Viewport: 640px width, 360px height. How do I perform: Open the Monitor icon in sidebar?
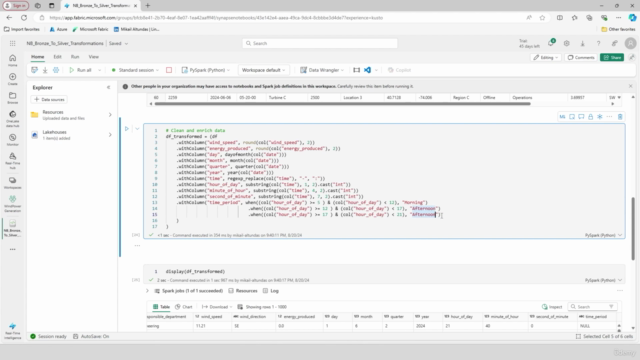click(13, 140)
